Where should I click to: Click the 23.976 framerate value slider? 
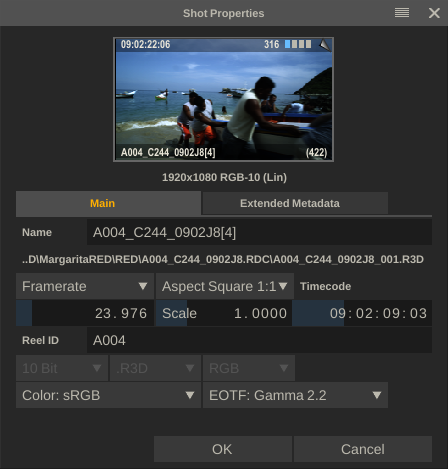tap(85, 313)
